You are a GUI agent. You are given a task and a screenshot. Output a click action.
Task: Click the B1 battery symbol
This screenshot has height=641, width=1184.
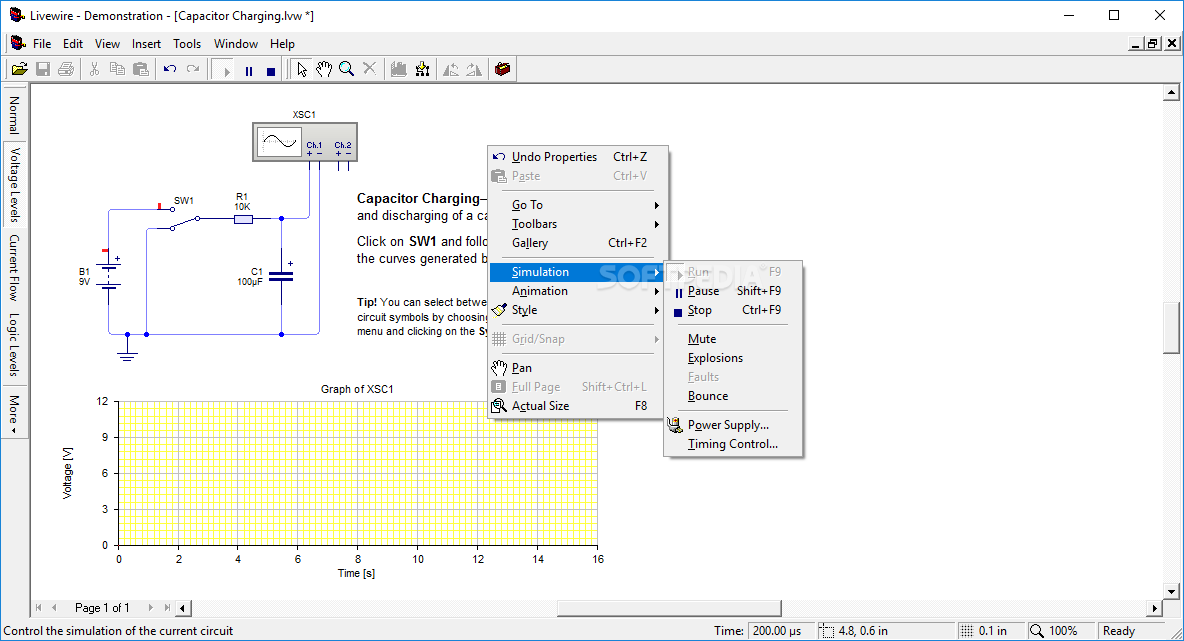(x=110, y=276)
